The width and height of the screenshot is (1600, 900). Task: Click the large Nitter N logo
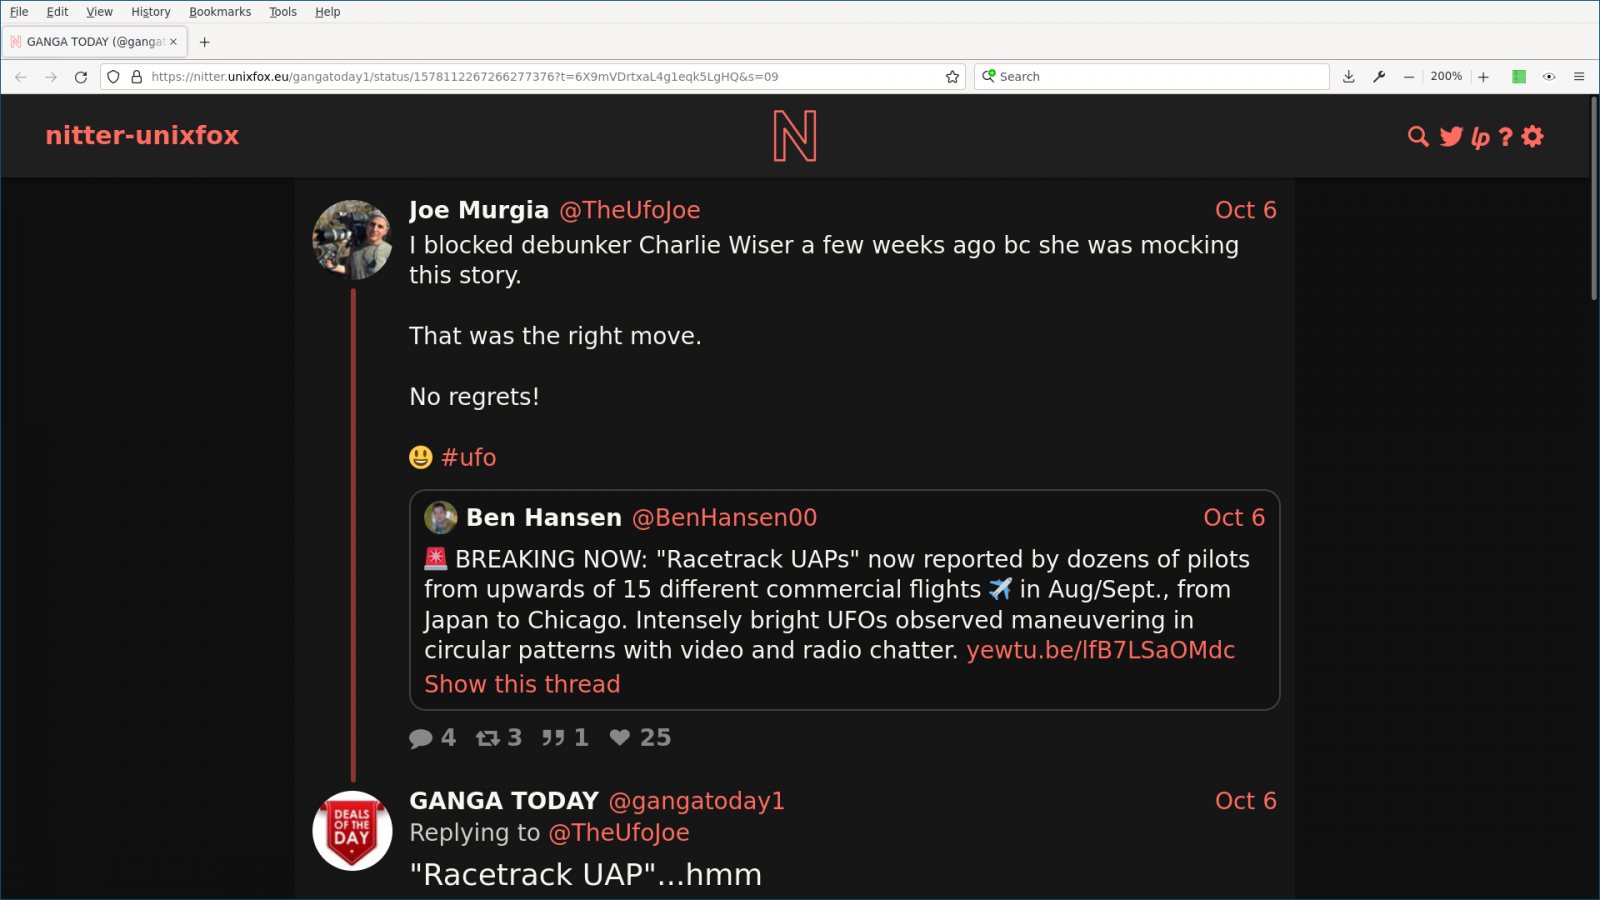(x=795, y=136)
